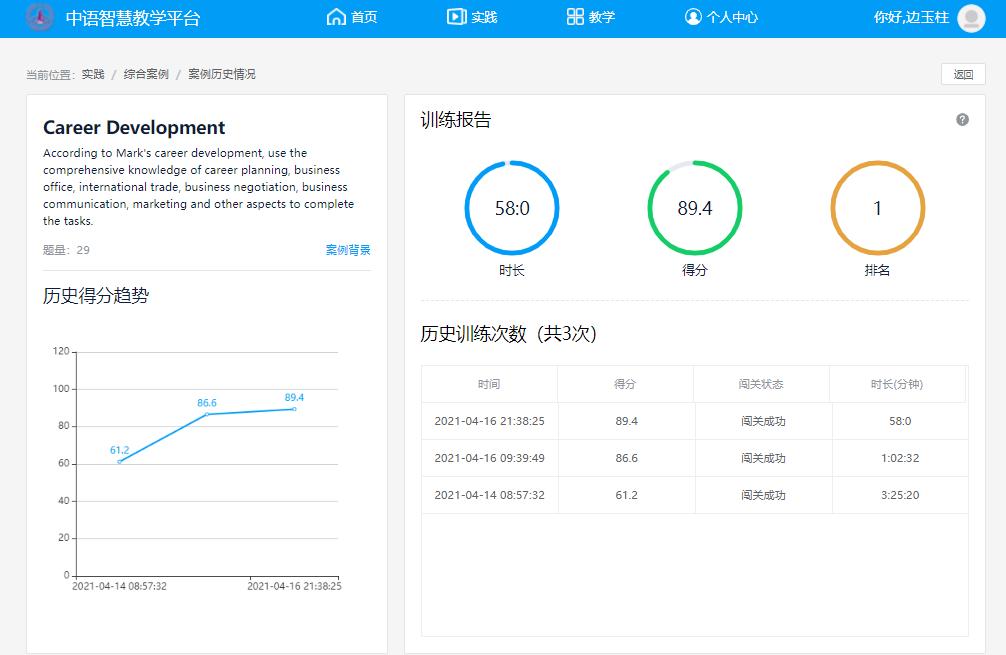
Task: Open the user avatar at top right
Action: pos(970,18)
